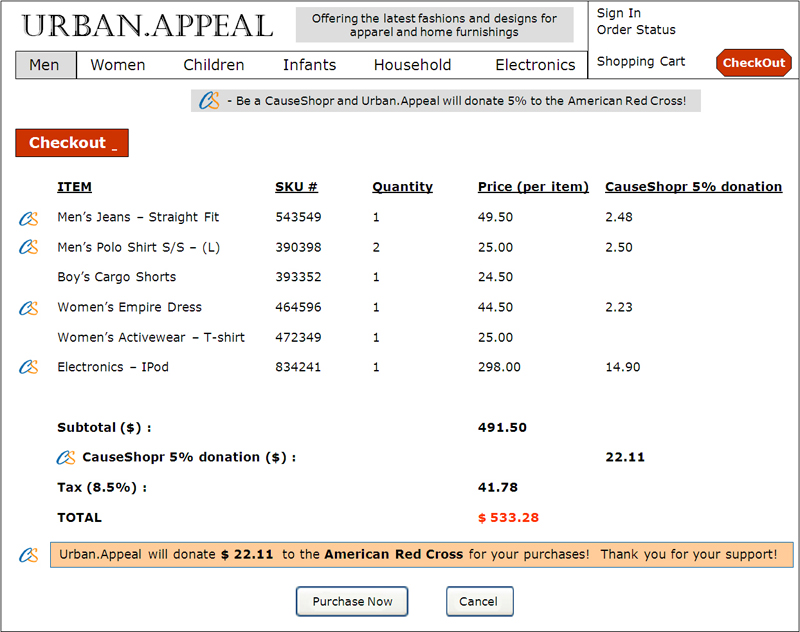Click the quantity 2 for Men's Polo Shirt
The width and height of the screenshot is (800, 632).
pyautogui.click(x=376, y=247)
